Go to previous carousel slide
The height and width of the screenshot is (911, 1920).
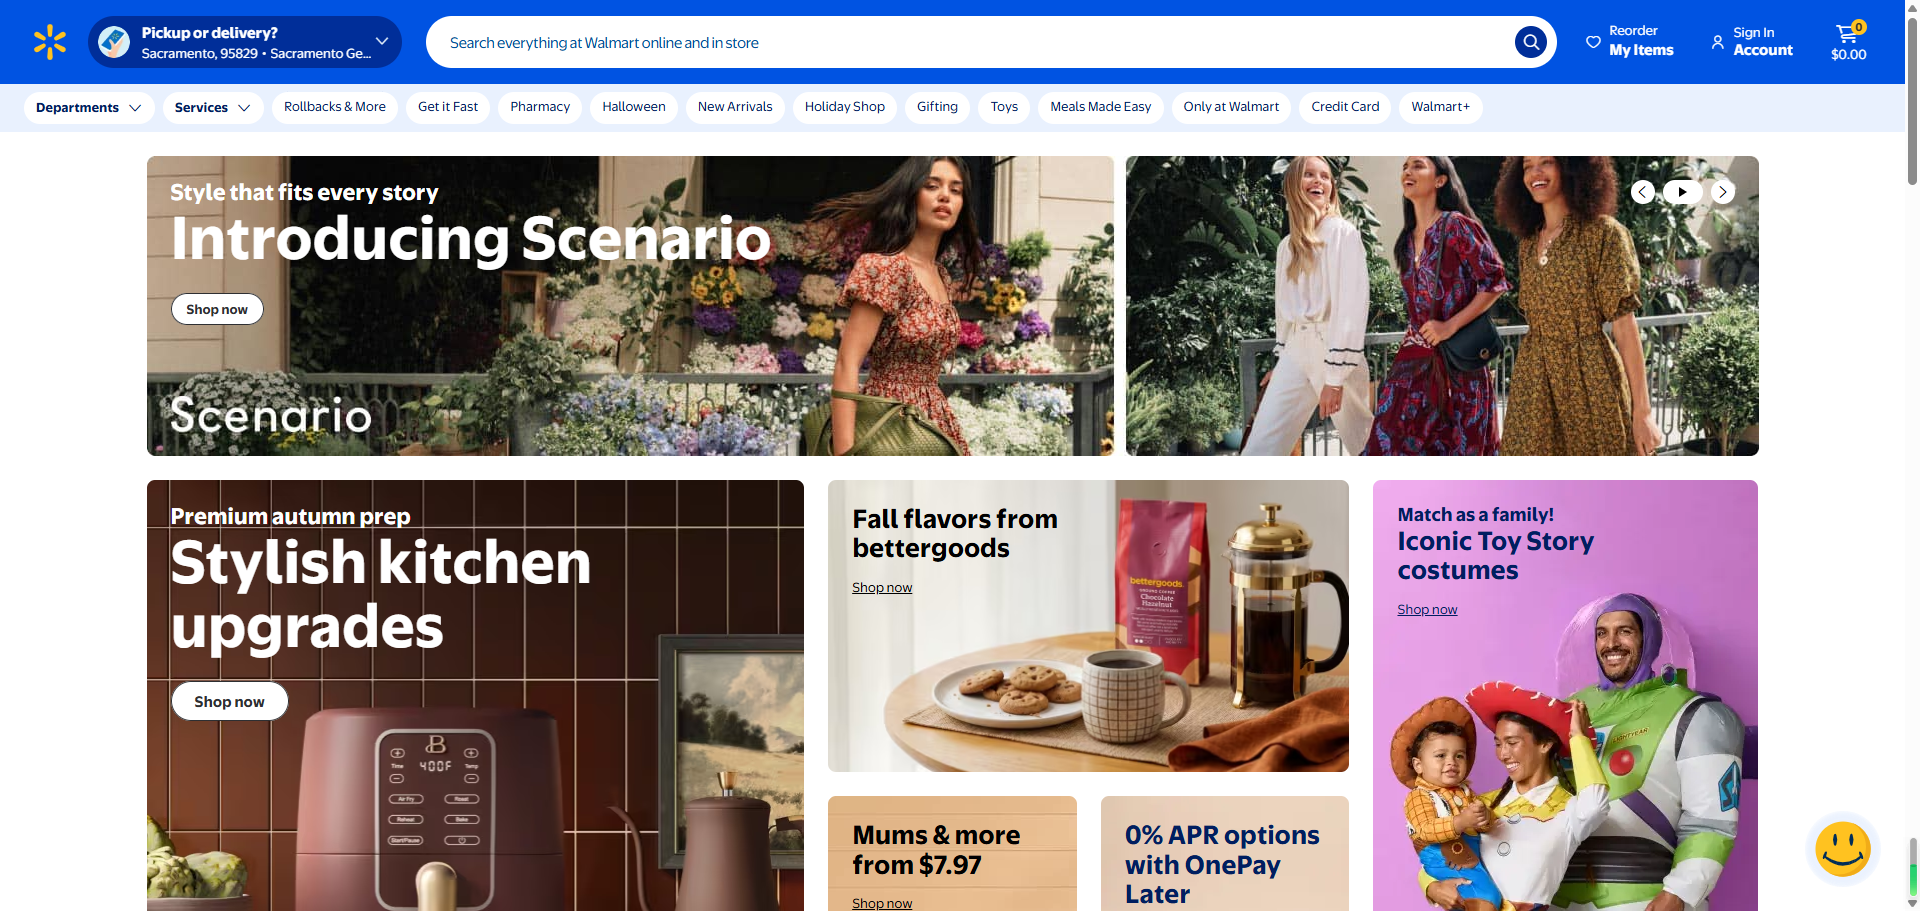point(1642,192)
